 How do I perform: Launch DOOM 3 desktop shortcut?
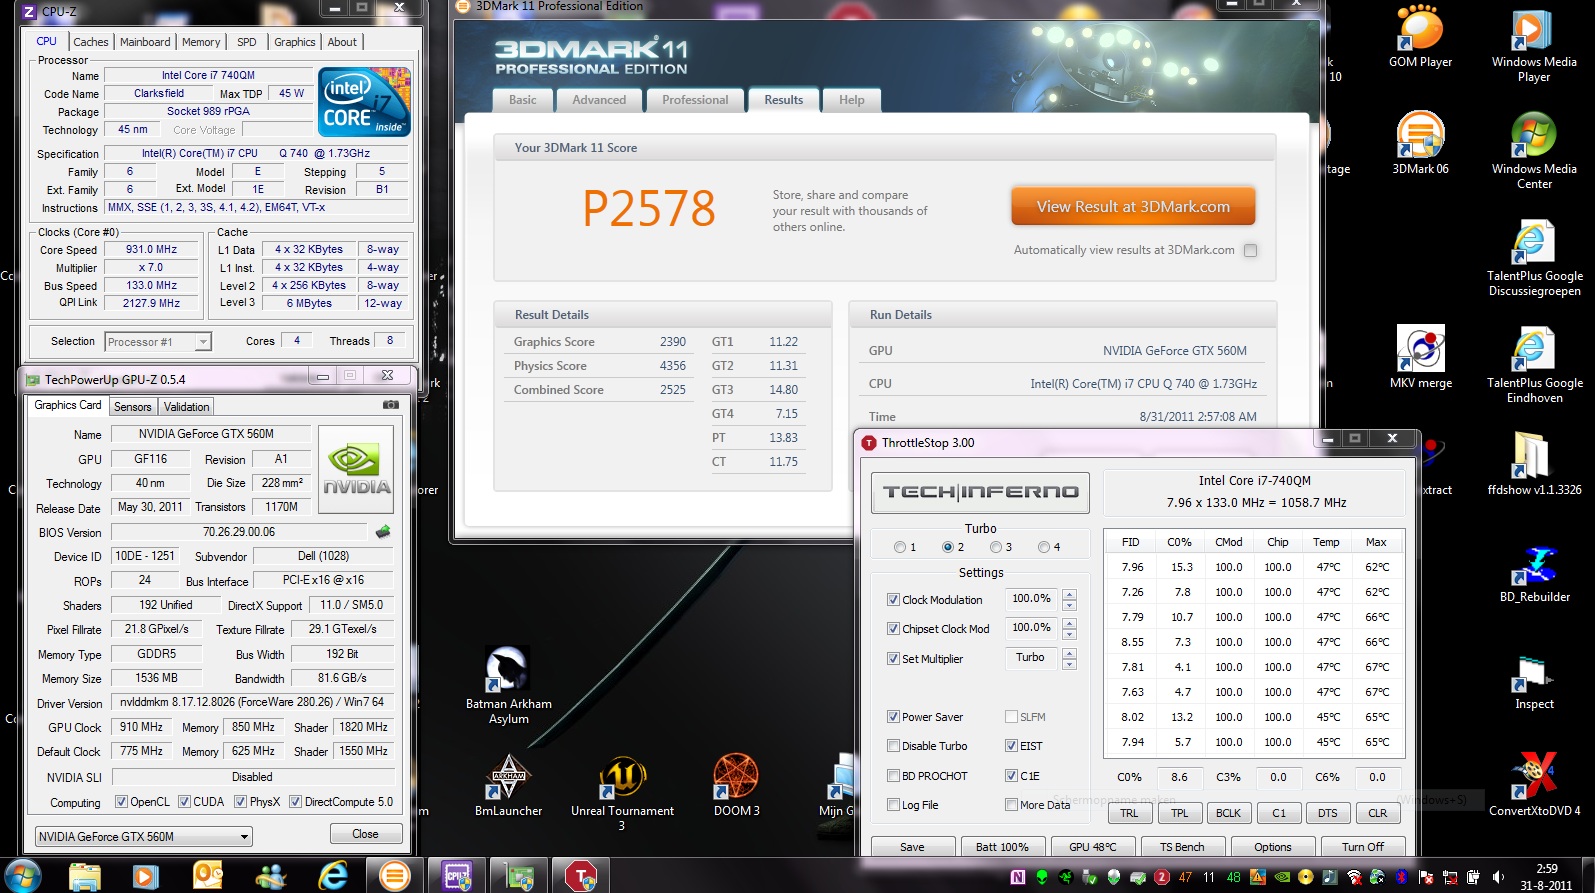736,785
